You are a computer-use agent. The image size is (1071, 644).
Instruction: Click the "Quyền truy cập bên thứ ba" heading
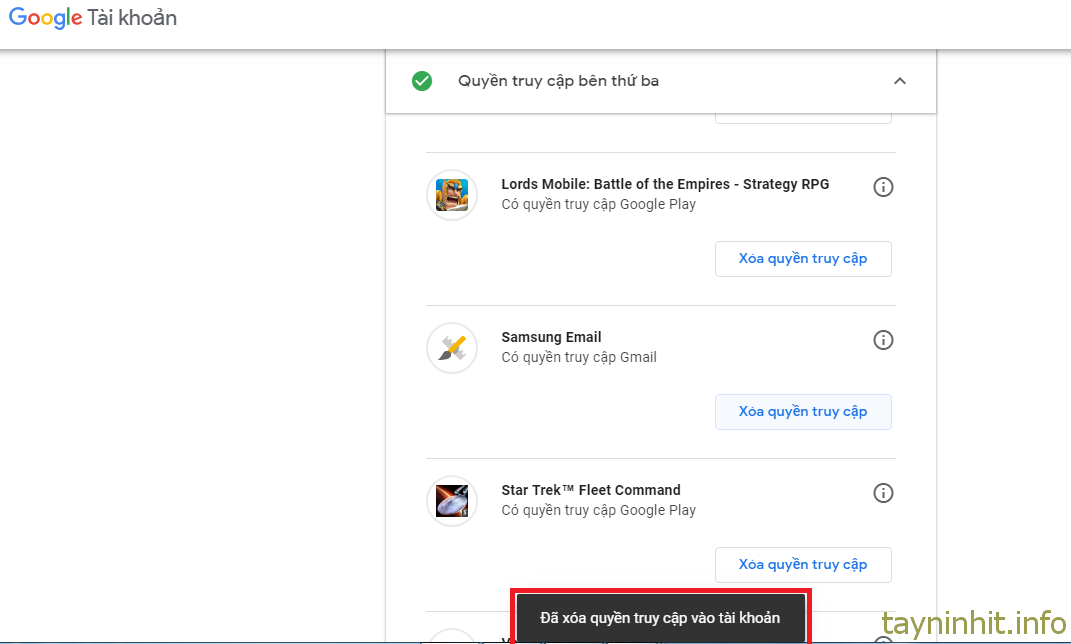(x=558, y=81)
